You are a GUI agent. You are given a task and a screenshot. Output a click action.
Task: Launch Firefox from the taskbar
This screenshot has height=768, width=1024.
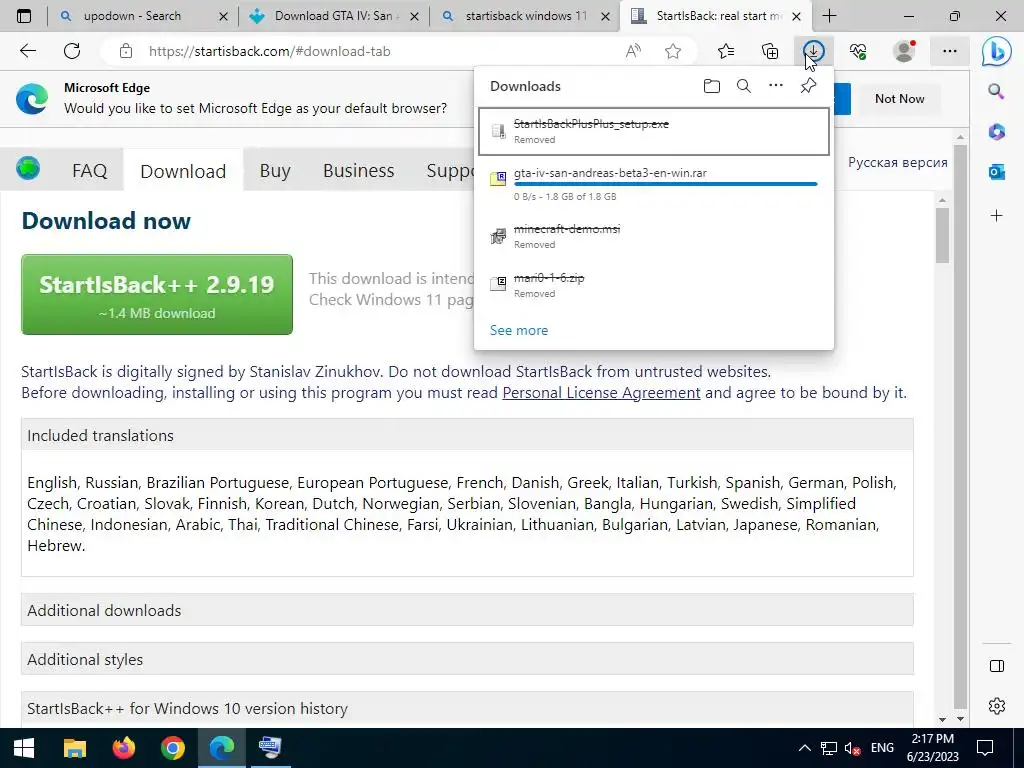click(123, 748)
